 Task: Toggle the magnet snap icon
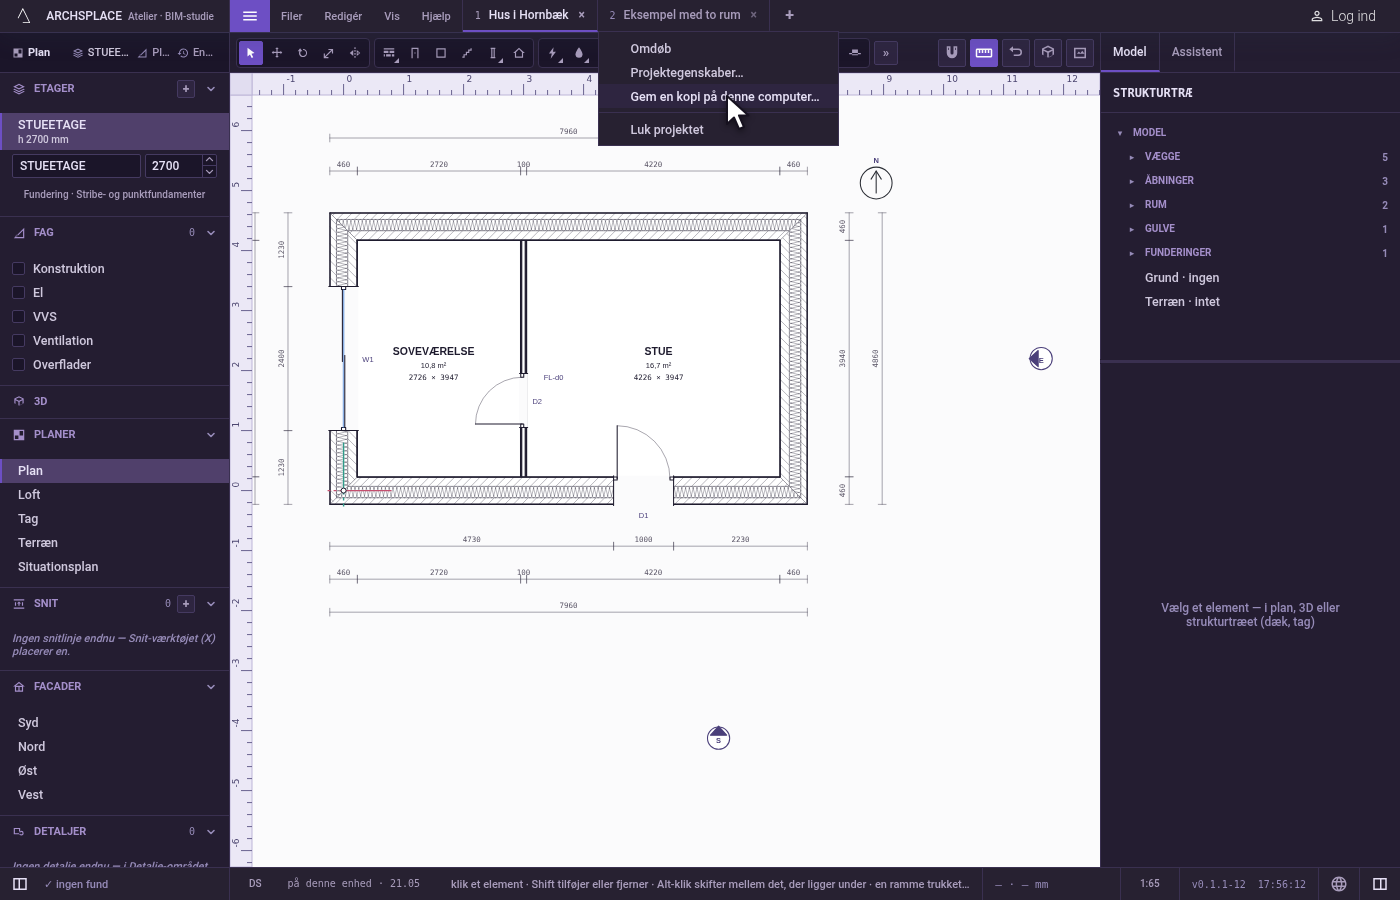(x=952, y=53)
